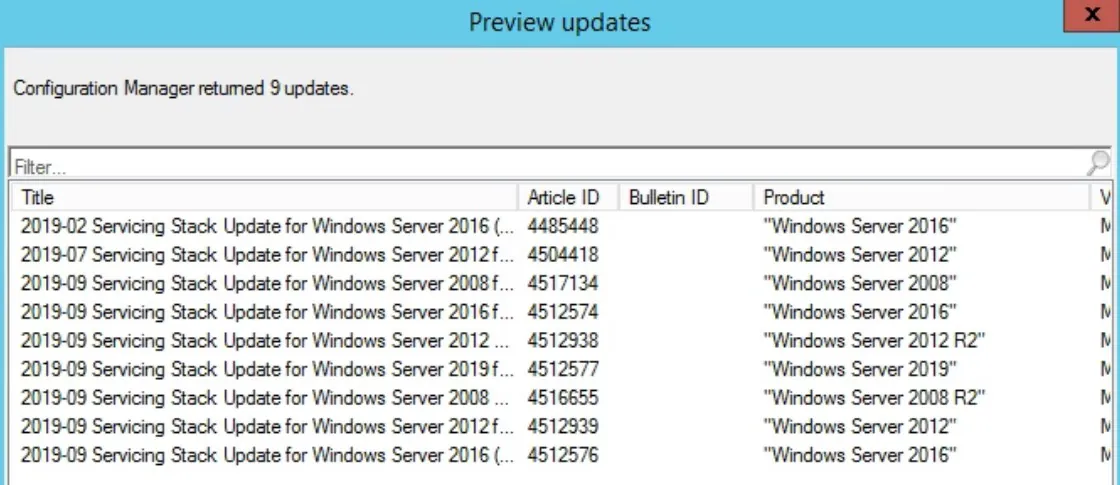Select the "Windows Server 2008 R2" product cell
Viewport: 1120px width, 485px height.
pyautogui.click(x=874, y=397)
